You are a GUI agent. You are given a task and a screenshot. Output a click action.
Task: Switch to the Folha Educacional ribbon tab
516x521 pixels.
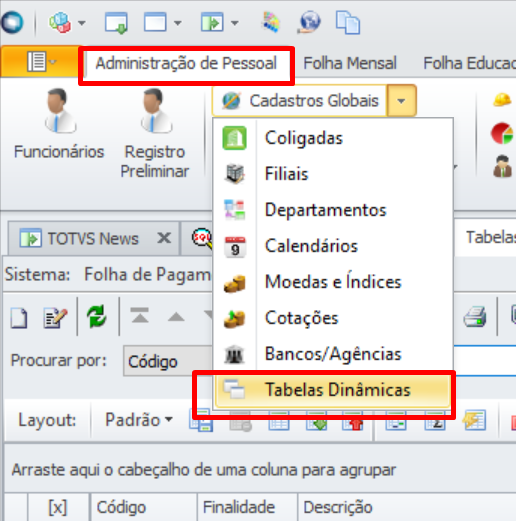coord(469,63)
